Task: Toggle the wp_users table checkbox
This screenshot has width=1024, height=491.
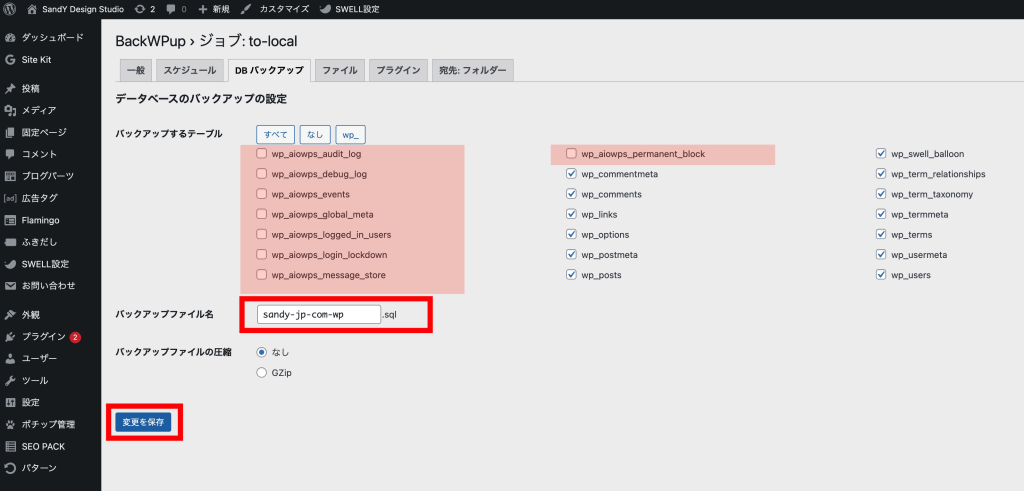Action: [x=881, y=275]
